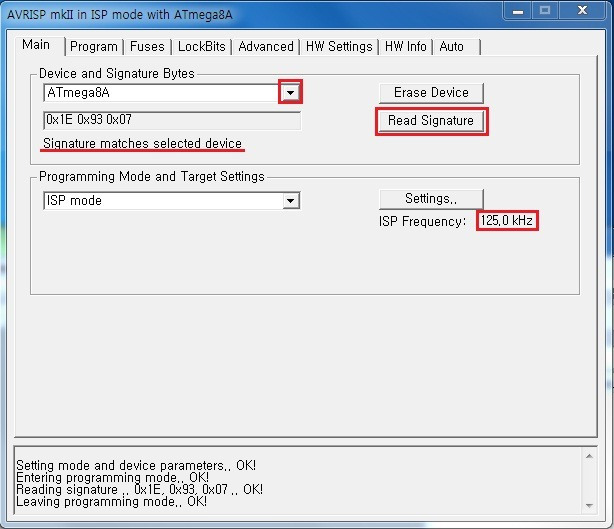Image resolution: width=614 pixels, height=529 pixels.
Task: Expand the ISP mode dropdown arrow
Action: (x=291, y=201)
